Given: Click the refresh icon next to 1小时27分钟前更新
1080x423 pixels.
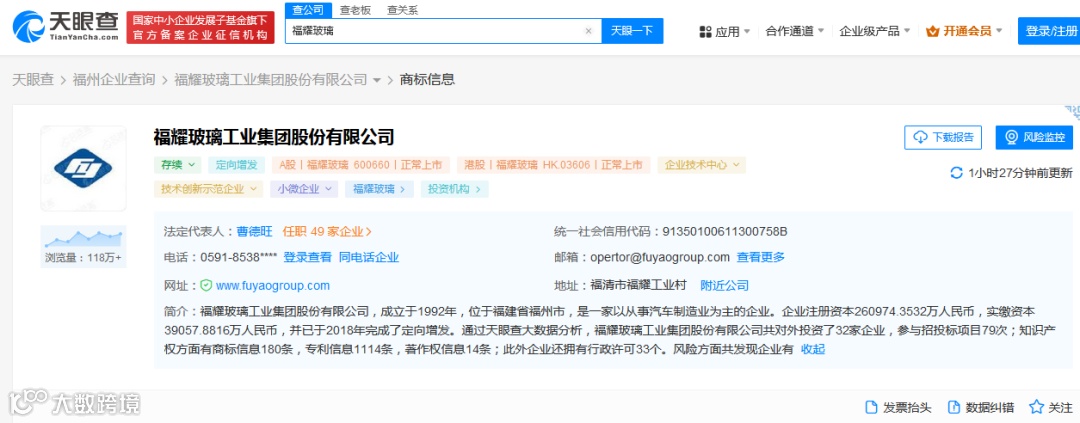Looking at the screenshot, I should [x=956, y=173].
